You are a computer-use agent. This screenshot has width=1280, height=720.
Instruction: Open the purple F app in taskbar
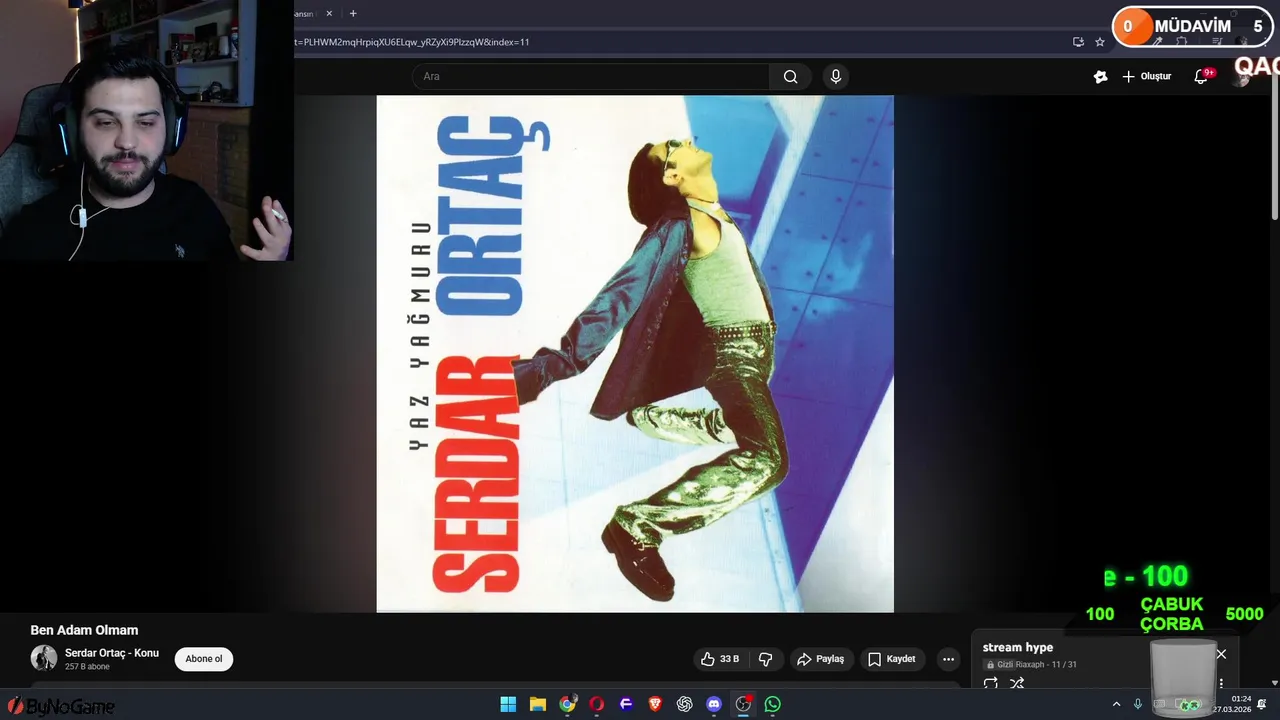coord(626,704)
